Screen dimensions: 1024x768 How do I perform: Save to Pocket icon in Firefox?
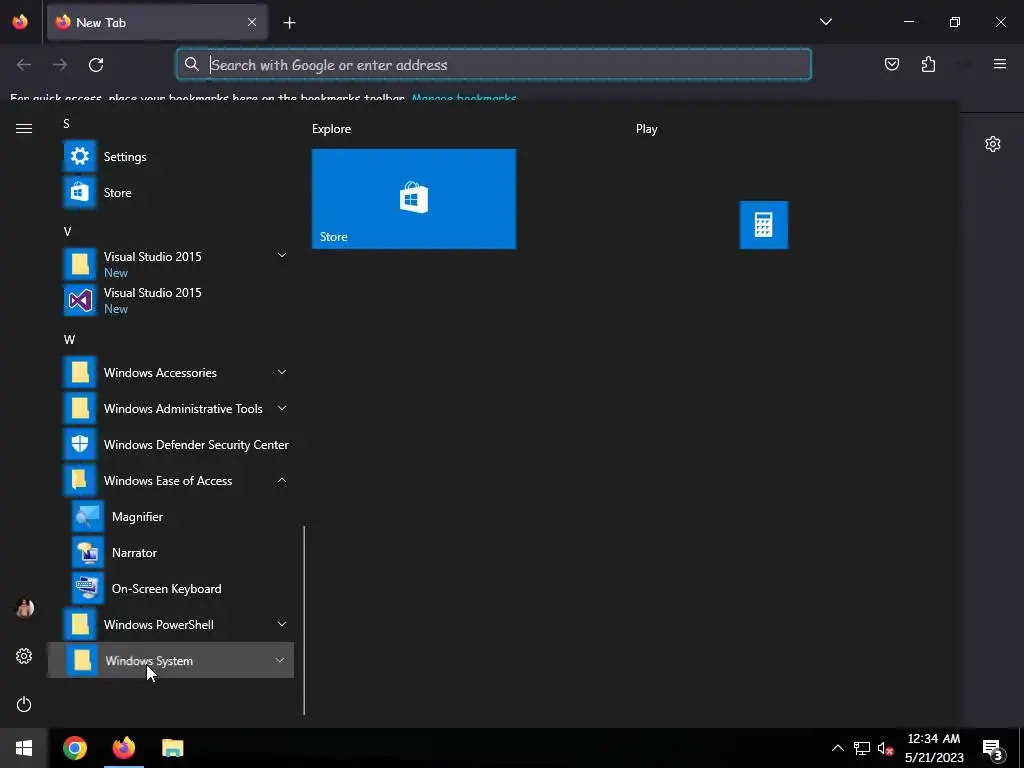[892, 64]
